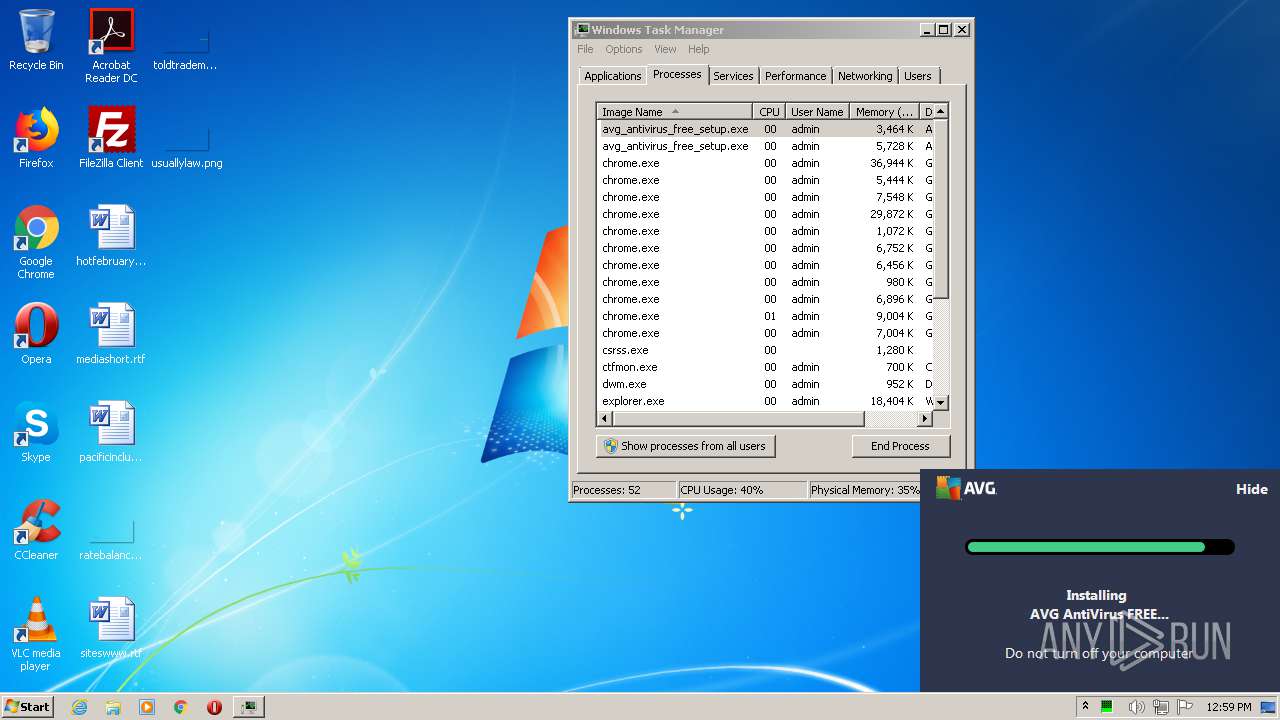
Task: Select the csrss.exe process row
Action: coord(765,350)
